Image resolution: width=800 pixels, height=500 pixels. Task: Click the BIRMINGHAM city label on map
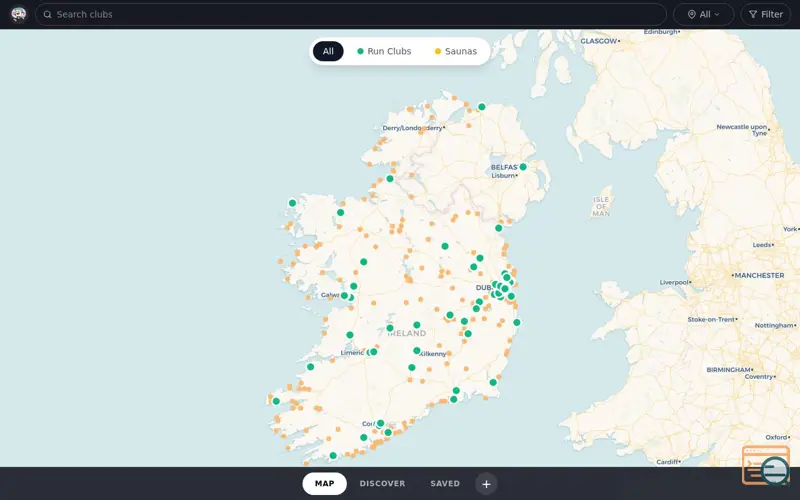pos(728,369)
